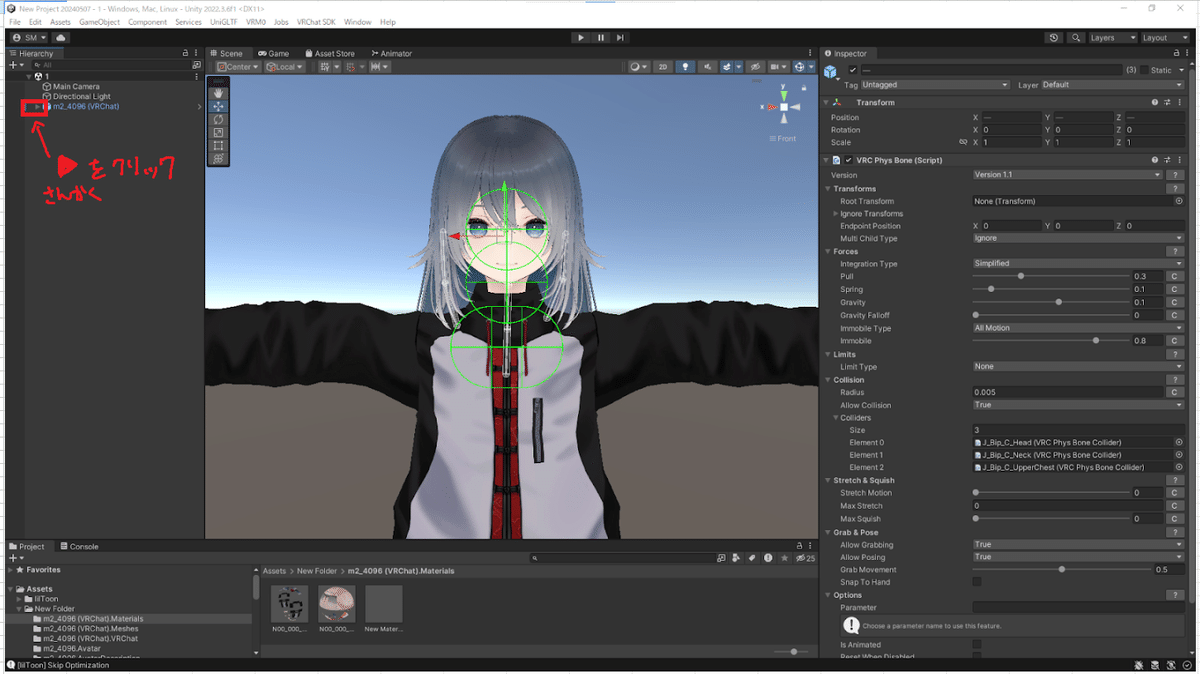The image size is (1200, 674).
Task: Toggle scene visibility hidden-objects icon
Action: [755, 67]
